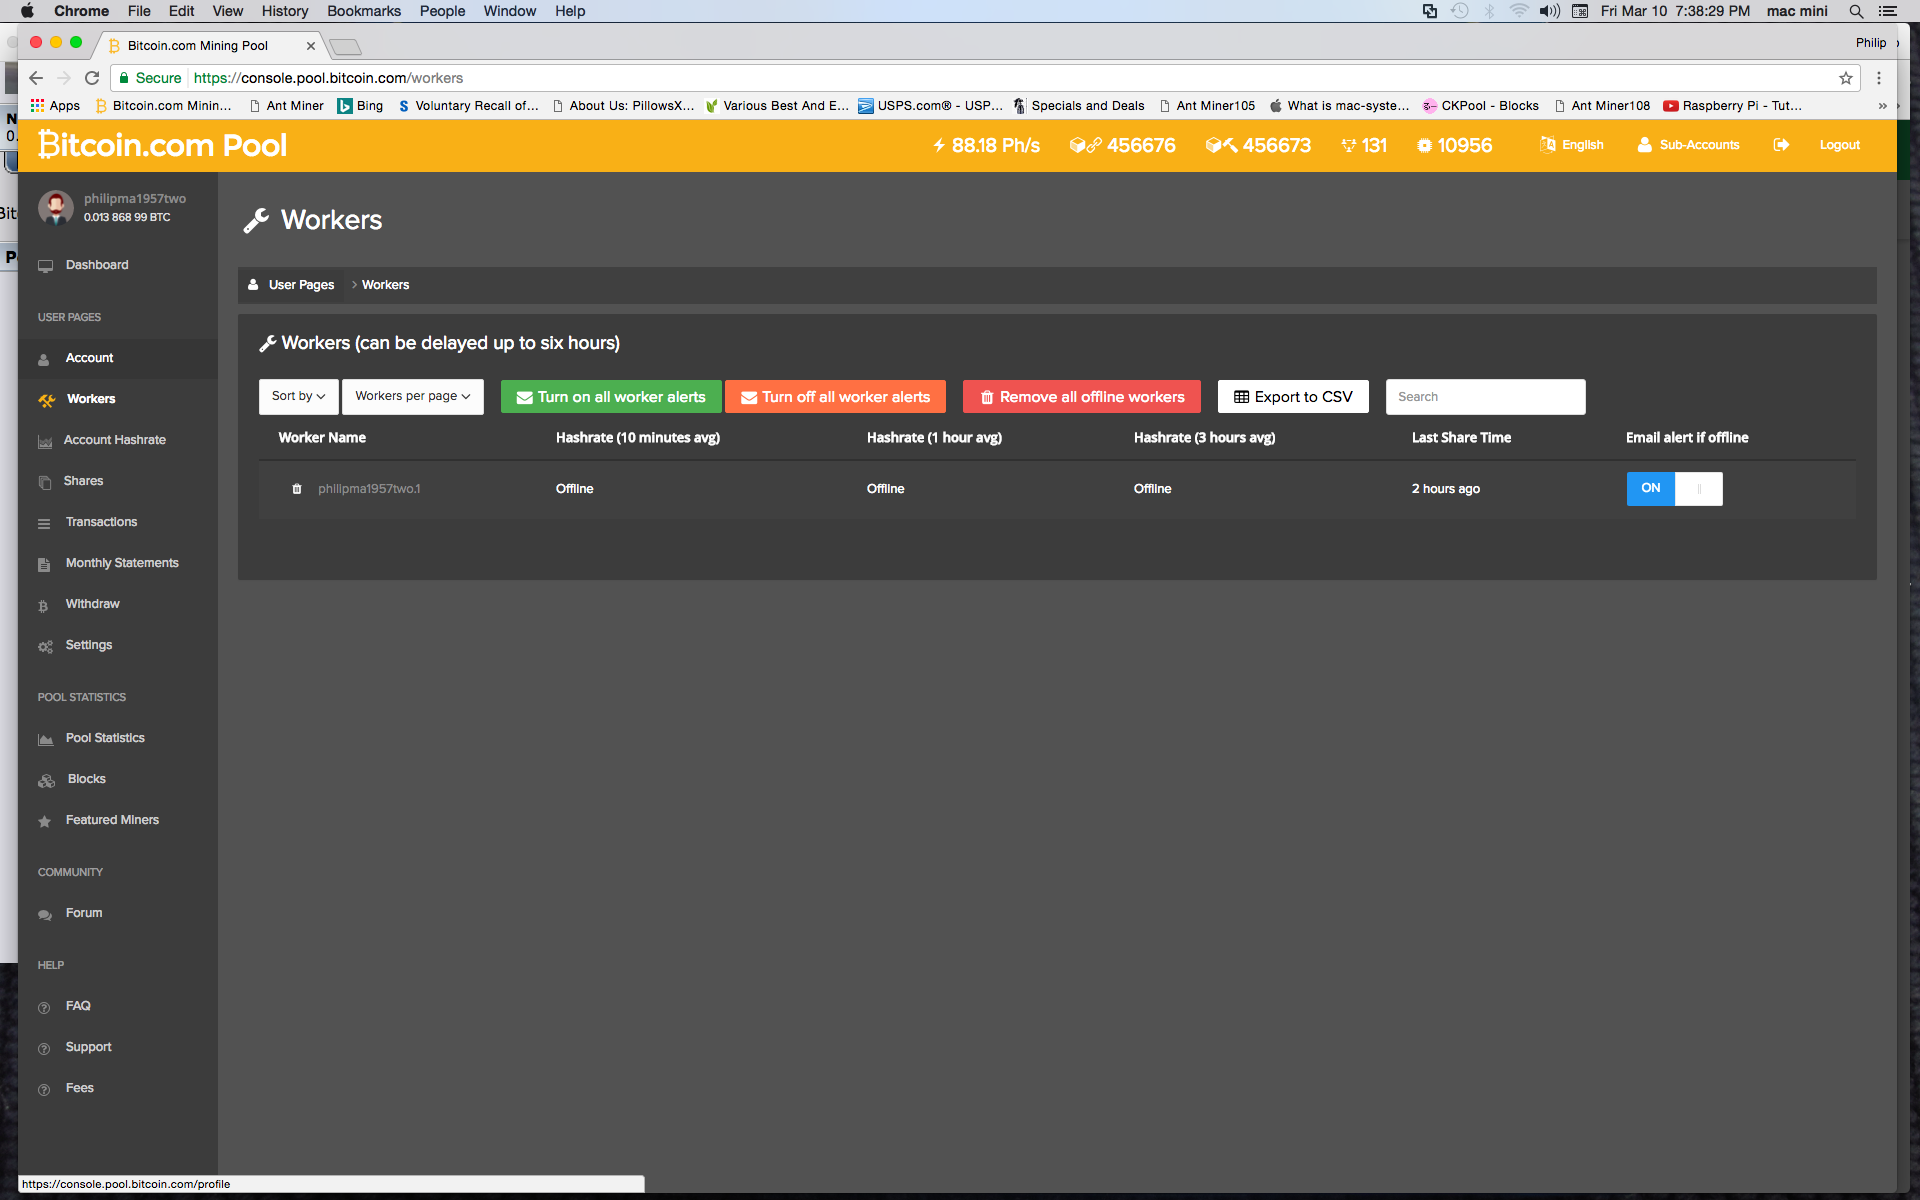Click the logout arrow icon

click(x=1781, y=145)
